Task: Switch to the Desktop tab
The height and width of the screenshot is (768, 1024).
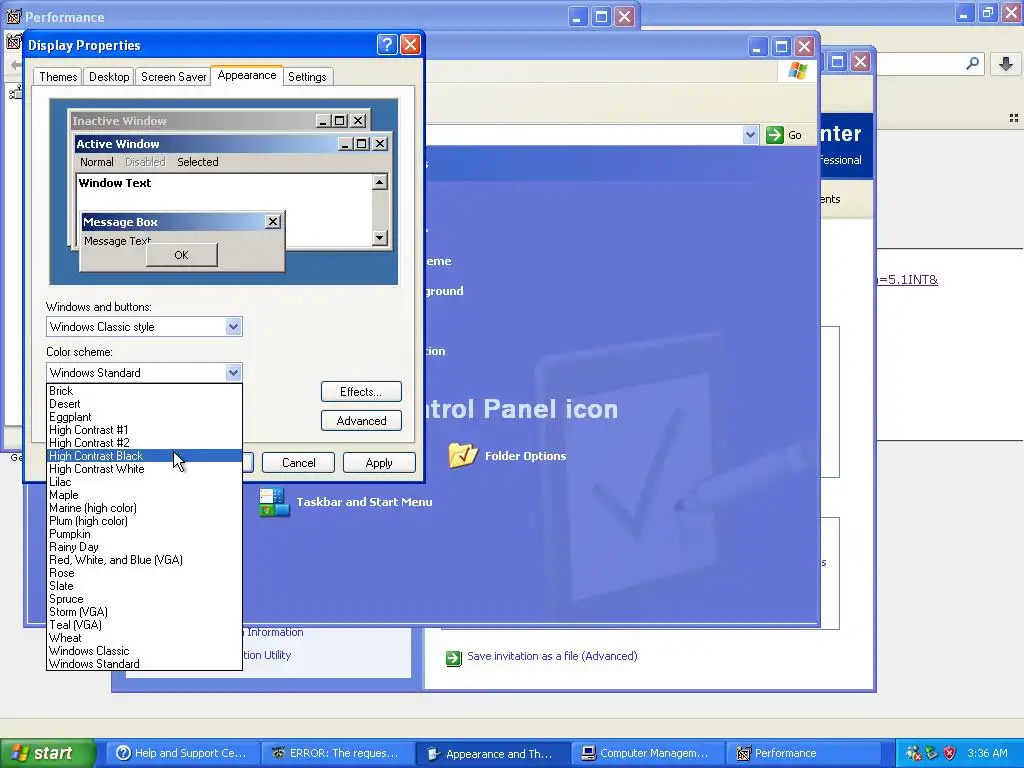Action: (x=109, y=76)
